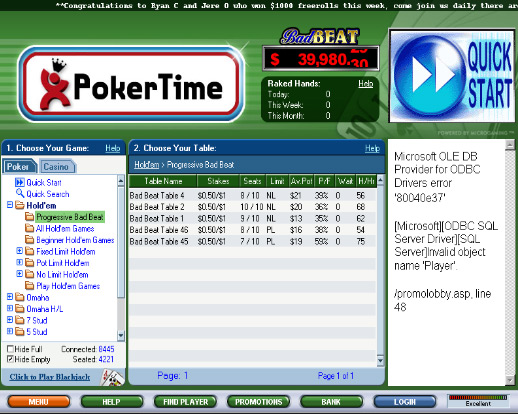Collapse the Hold'em tree node

(x=10, y=205)
